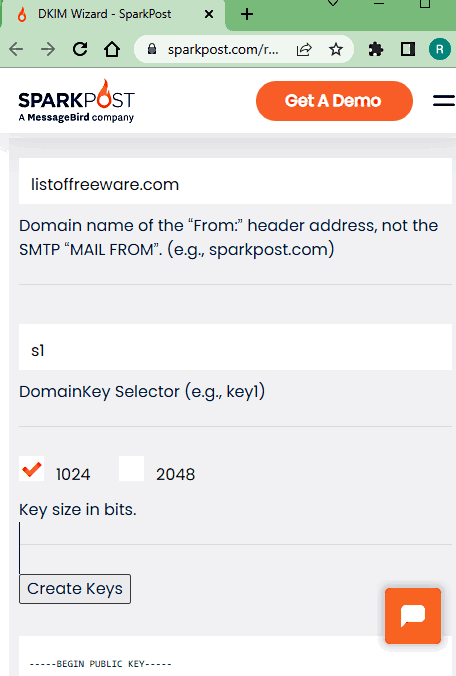Click the Get A Demo button
The height and width of the screenshot is (676, 456).
point(334,101)
